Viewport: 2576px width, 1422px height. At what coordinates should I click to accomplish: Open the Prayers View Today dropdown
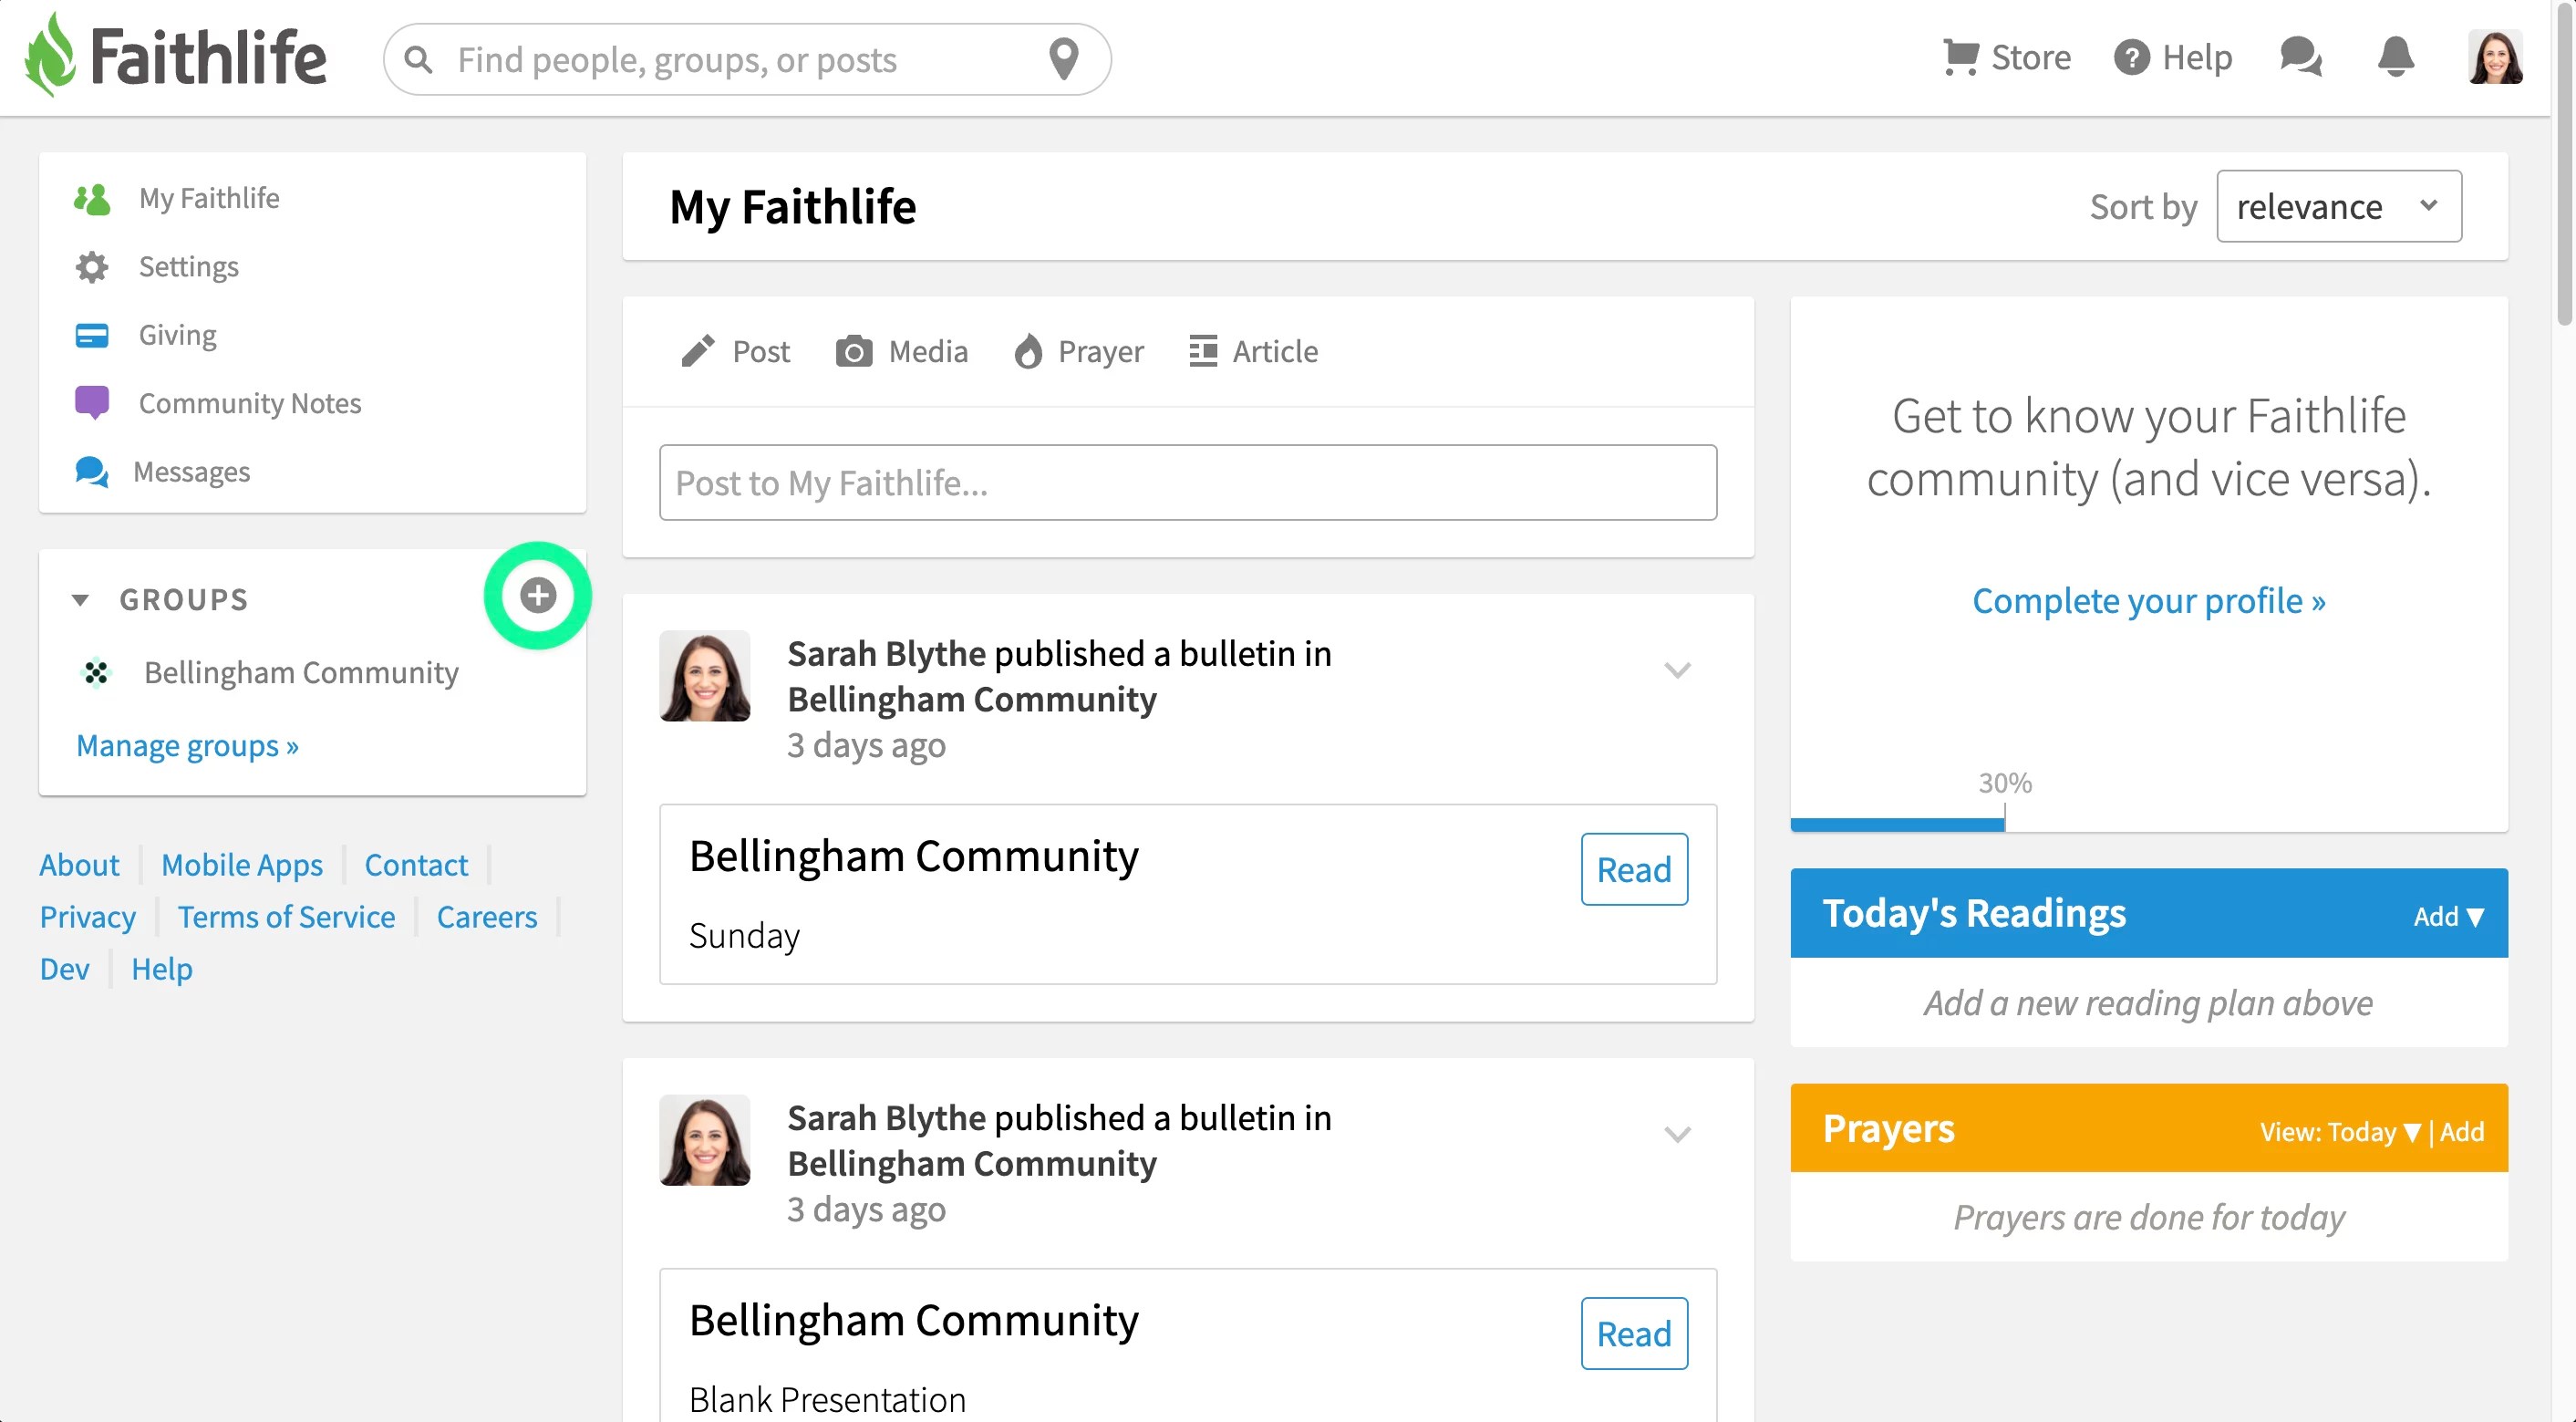[2339, 1131]
